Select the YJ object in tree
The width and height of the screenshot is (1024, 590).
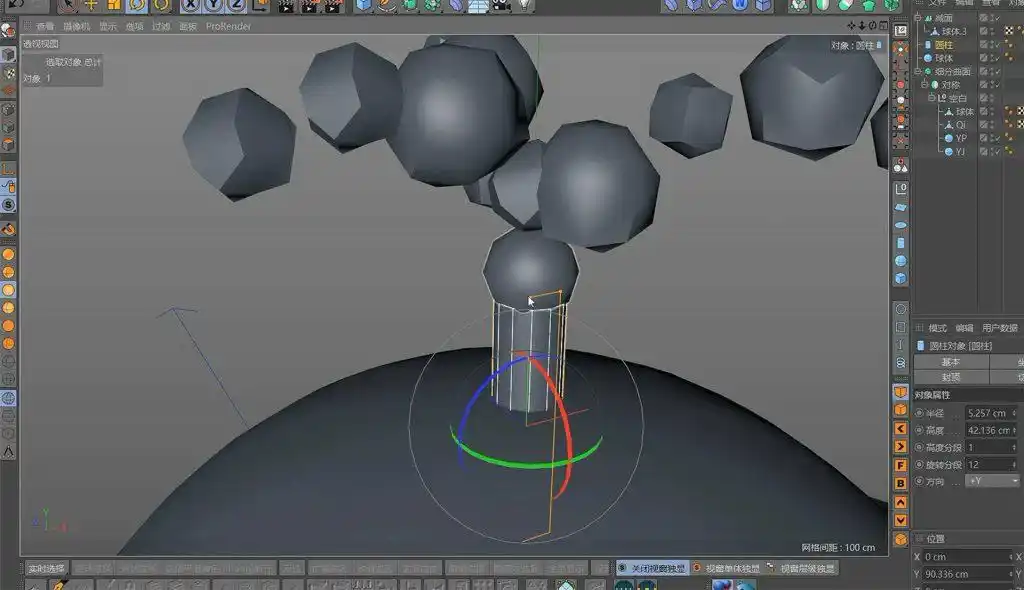[961, 152]
